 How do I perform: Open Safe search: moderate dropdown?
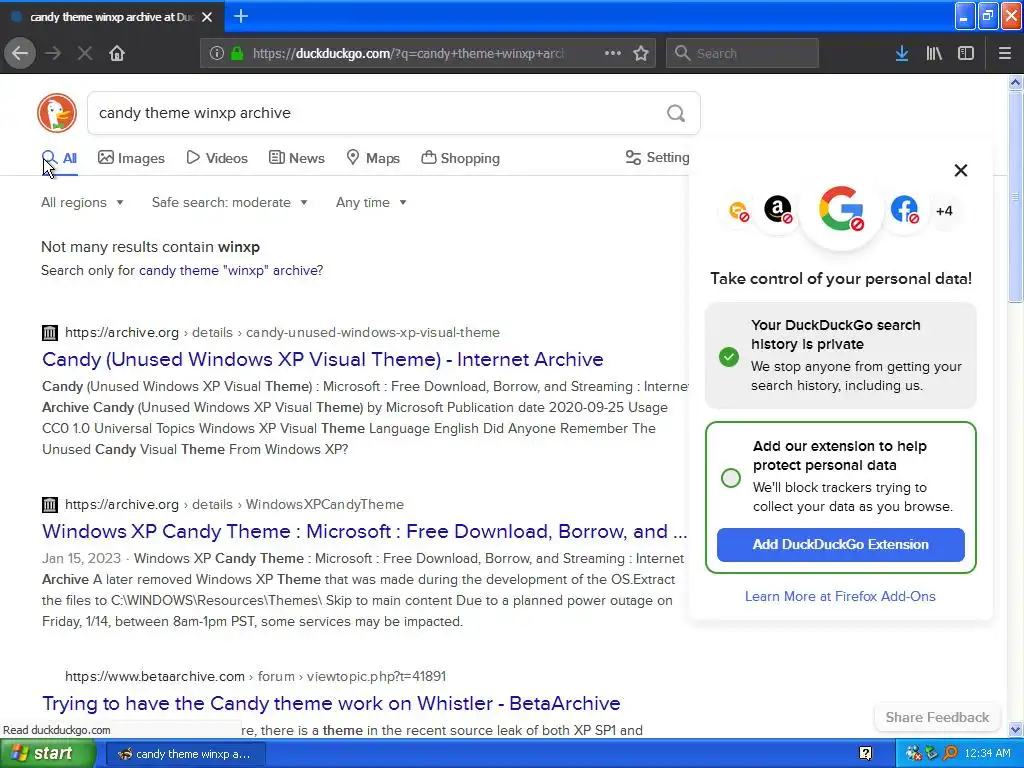point(230,202)
